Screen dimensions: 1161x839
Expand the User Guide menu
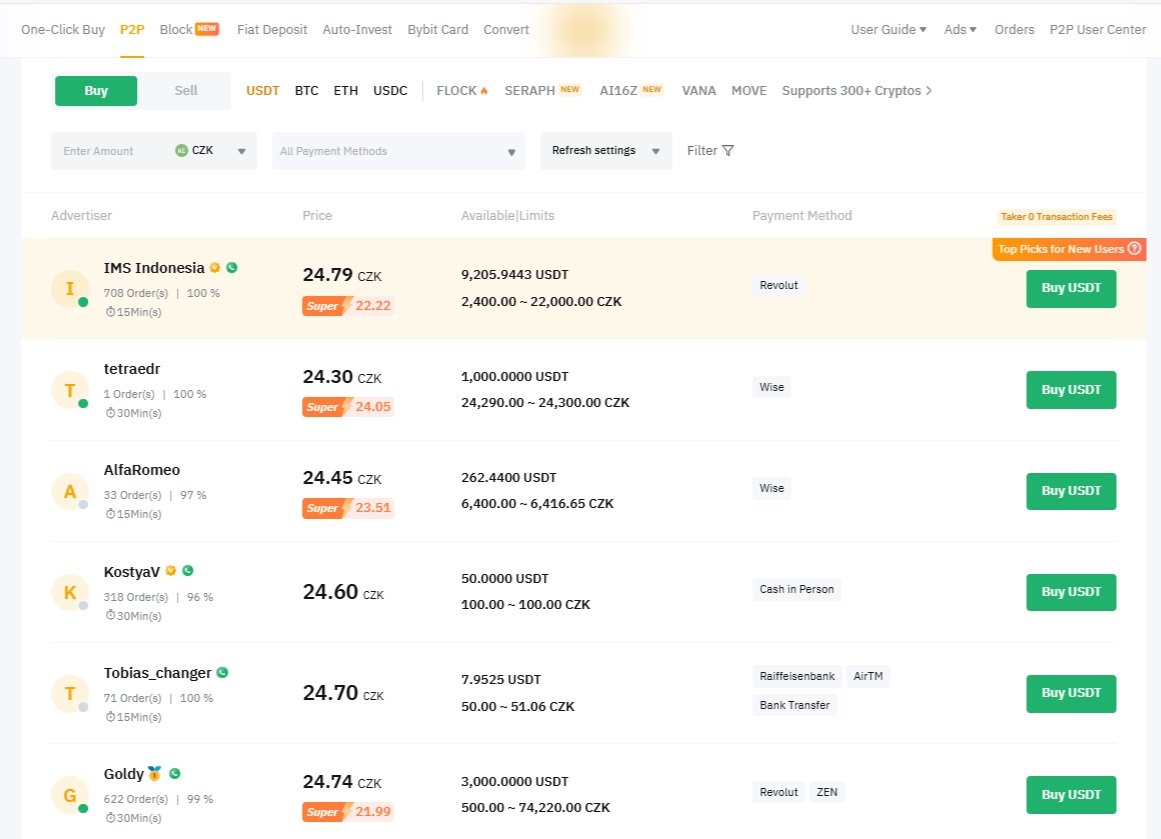click(889, 30)
